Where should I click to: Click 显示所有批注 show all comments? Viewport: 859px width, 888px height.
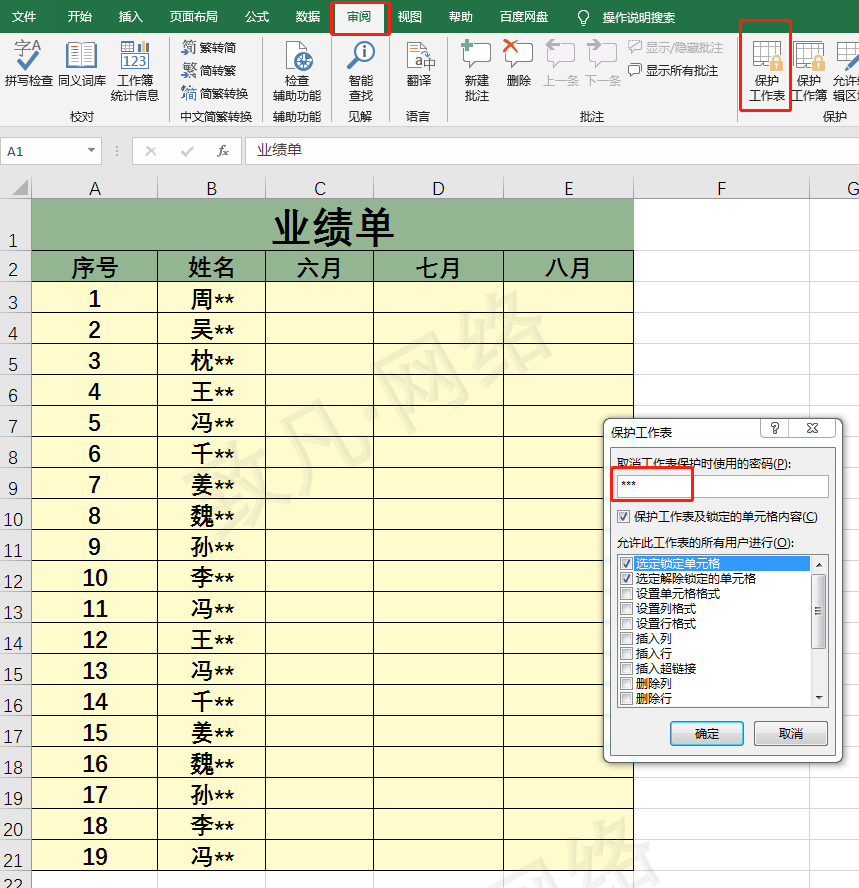pos(673,71)
